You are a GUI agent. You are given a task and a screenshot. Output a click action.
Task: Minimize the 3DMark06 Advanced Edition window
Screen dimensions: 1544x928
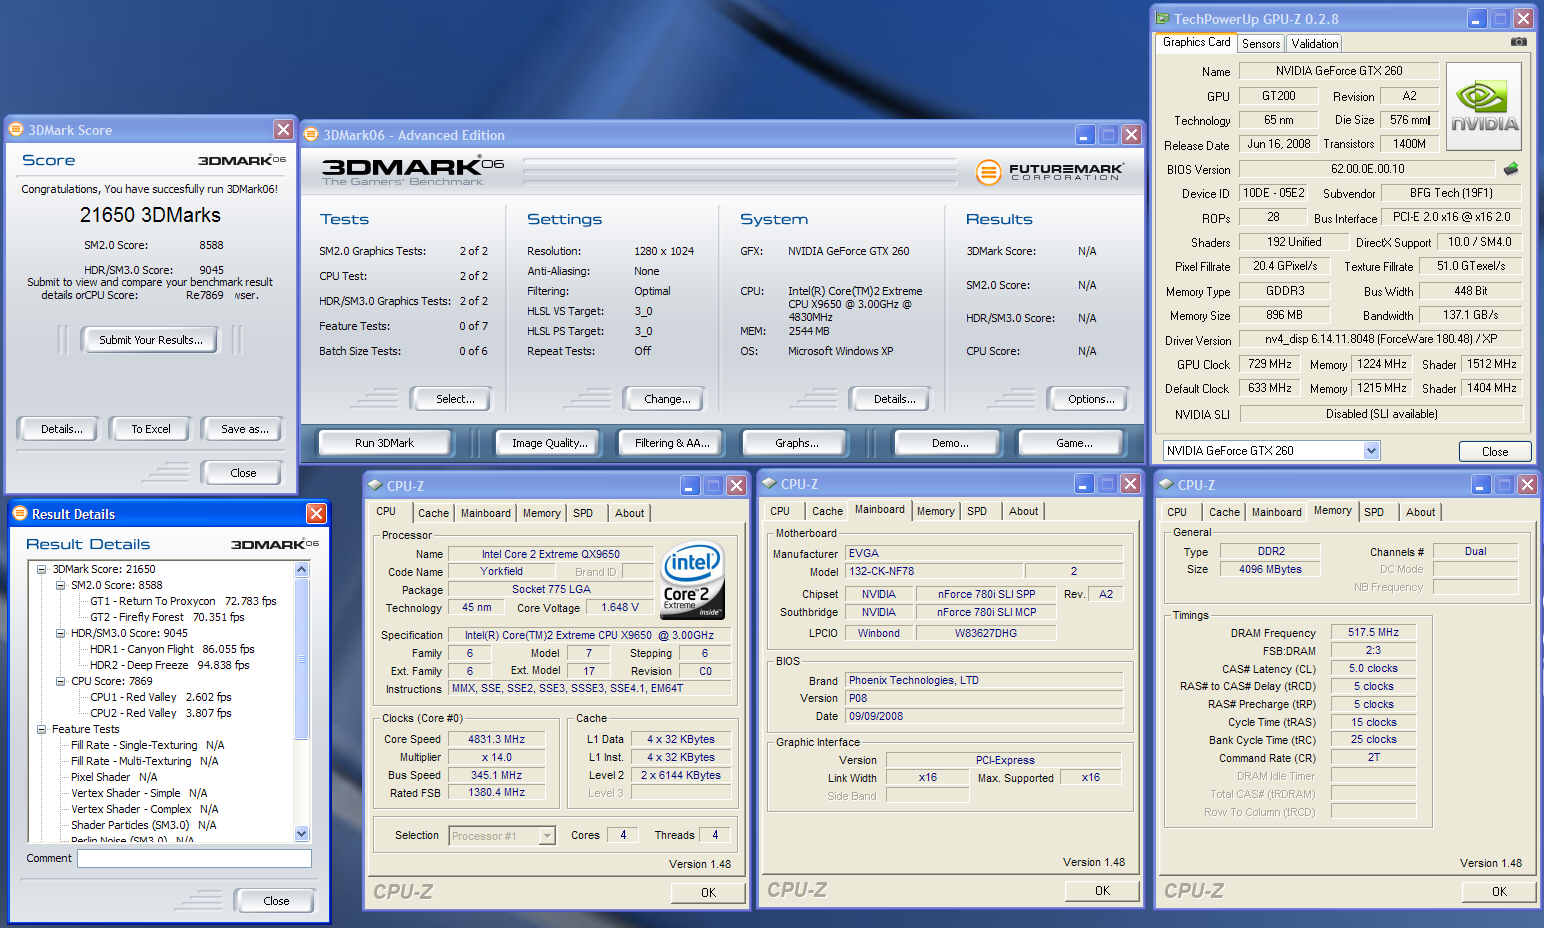[1085, 134]
